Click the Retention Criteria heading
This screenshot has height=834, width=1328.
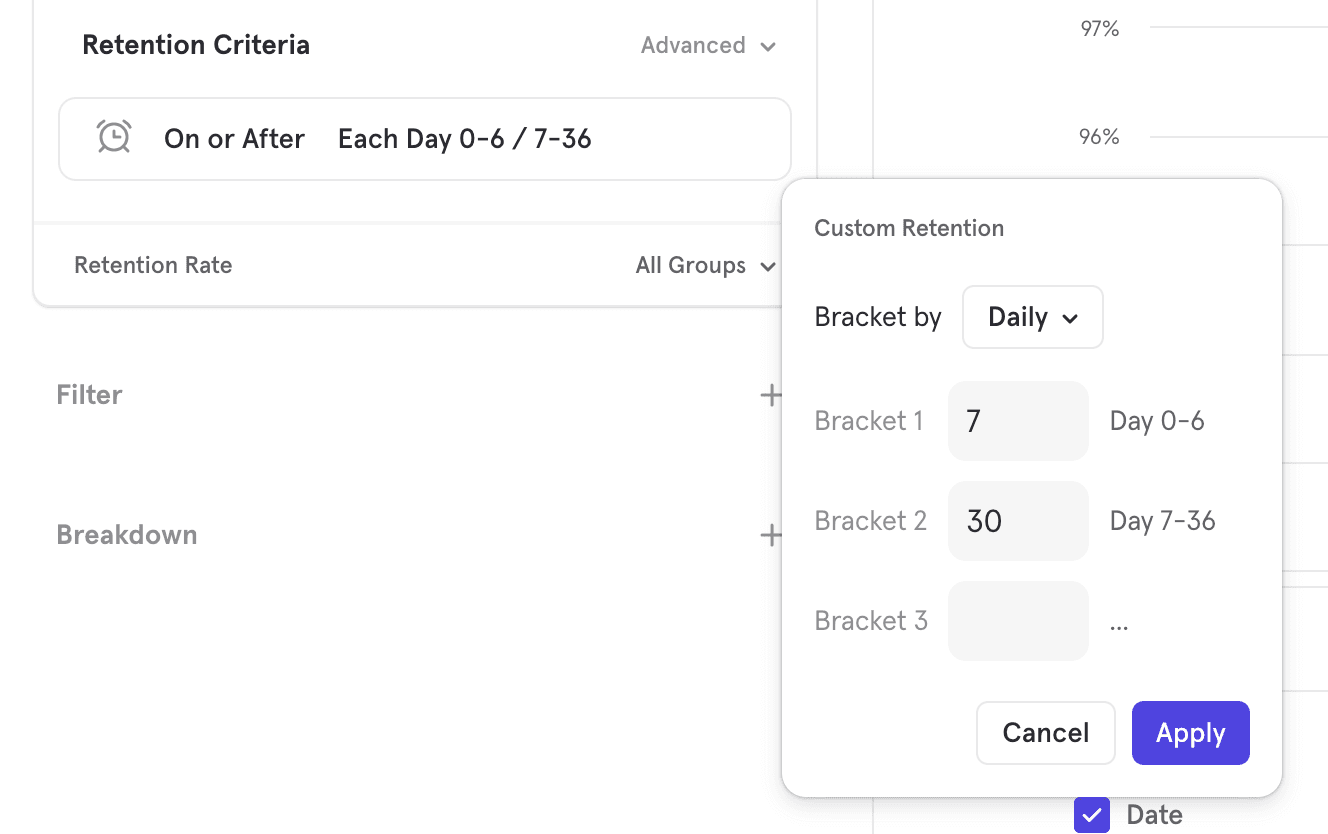pos(196,45)
